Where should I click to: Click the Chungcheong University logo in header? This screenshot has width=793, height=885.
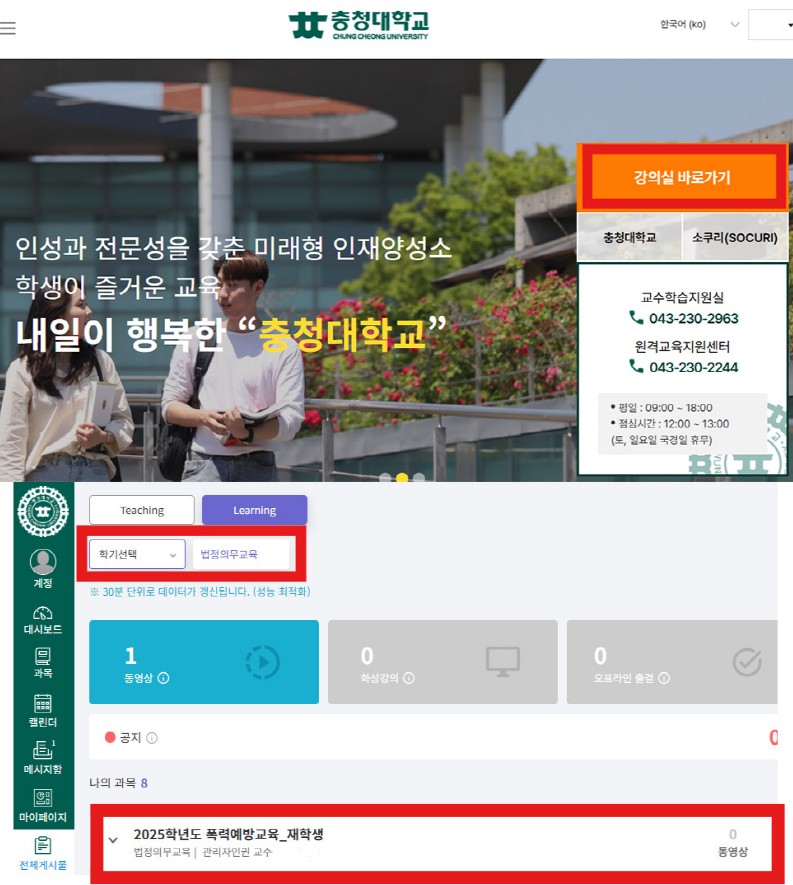click(358, 25)
